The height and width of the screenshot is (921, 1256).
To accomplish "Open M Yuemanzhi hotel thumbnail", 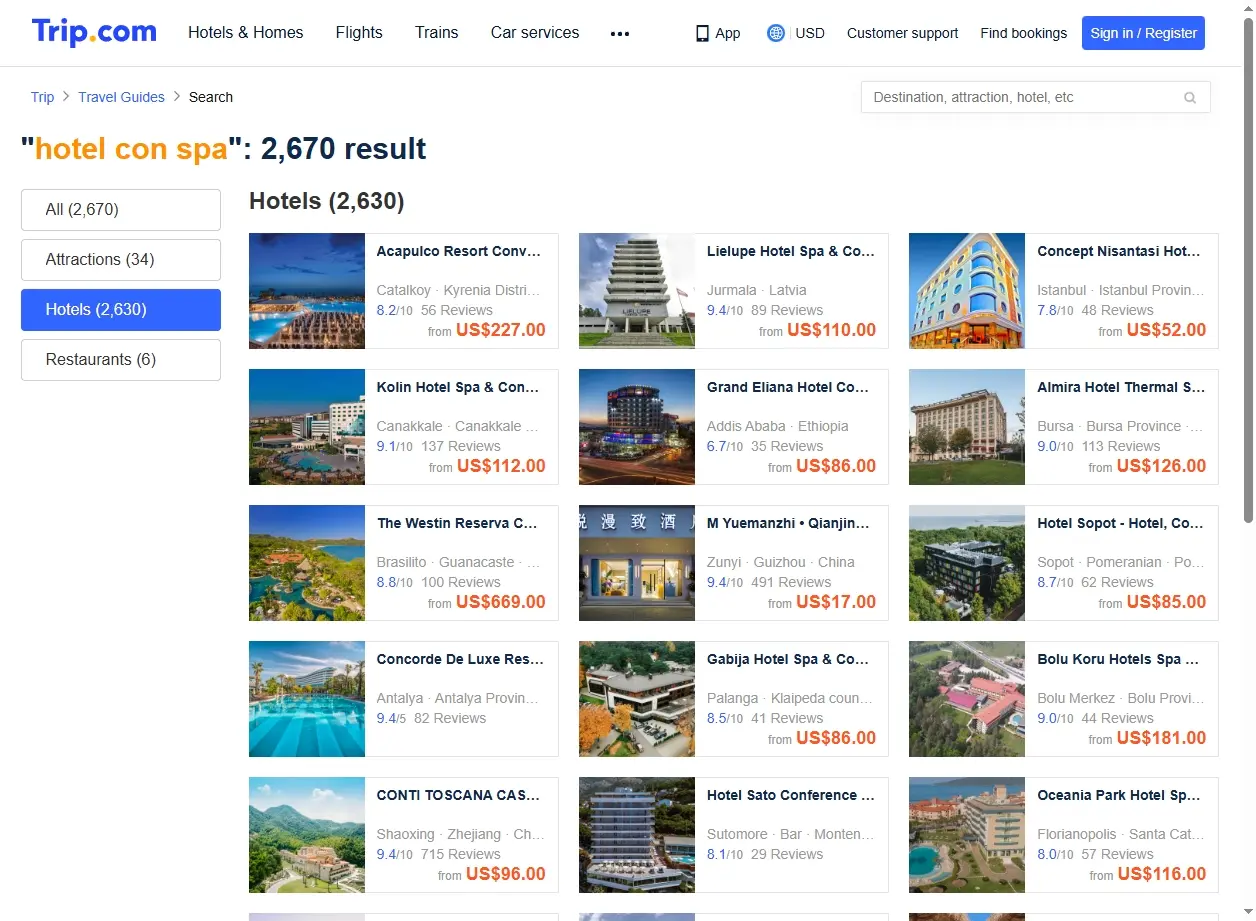I will pos(637,563).
